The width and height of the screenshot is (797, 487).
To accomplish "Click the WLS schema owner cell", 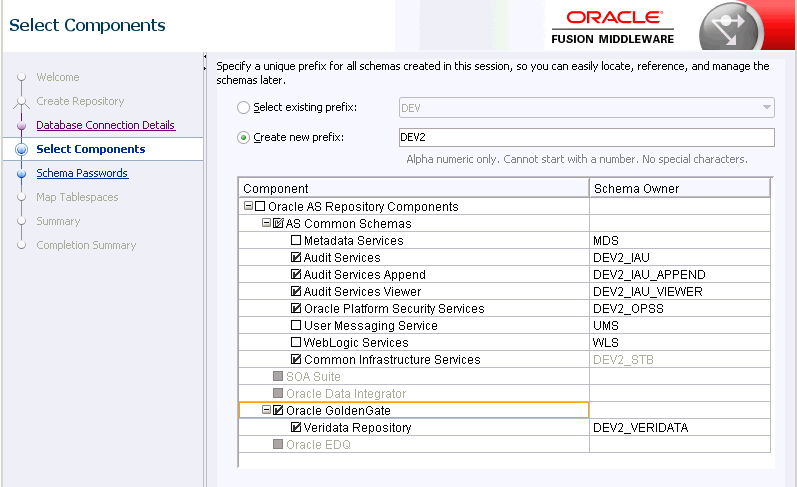I will 680,343.
